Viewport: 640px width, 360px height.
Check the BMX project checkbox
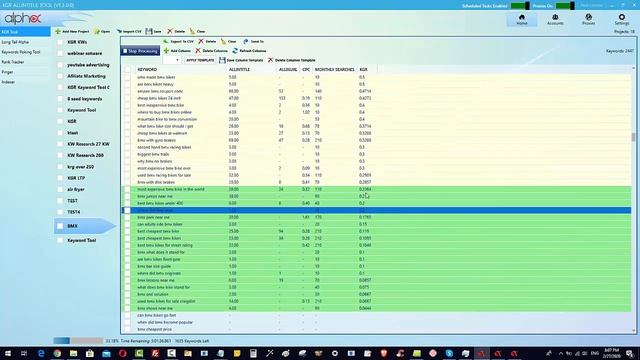coord(60,226)
